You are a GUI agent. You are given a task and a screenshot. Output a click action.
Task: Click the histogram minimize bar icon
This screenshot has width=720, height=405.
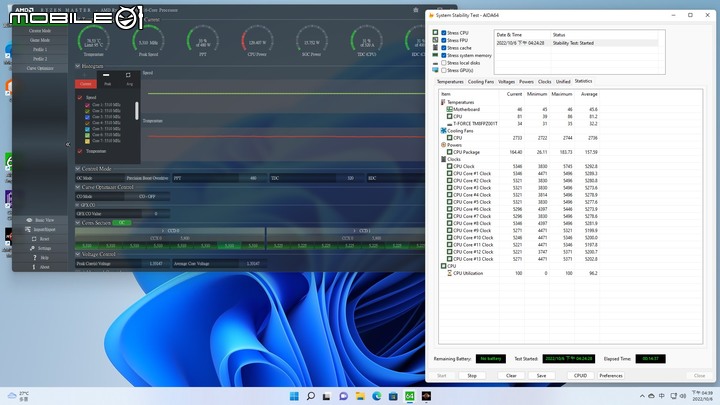[x=107, y=75]
